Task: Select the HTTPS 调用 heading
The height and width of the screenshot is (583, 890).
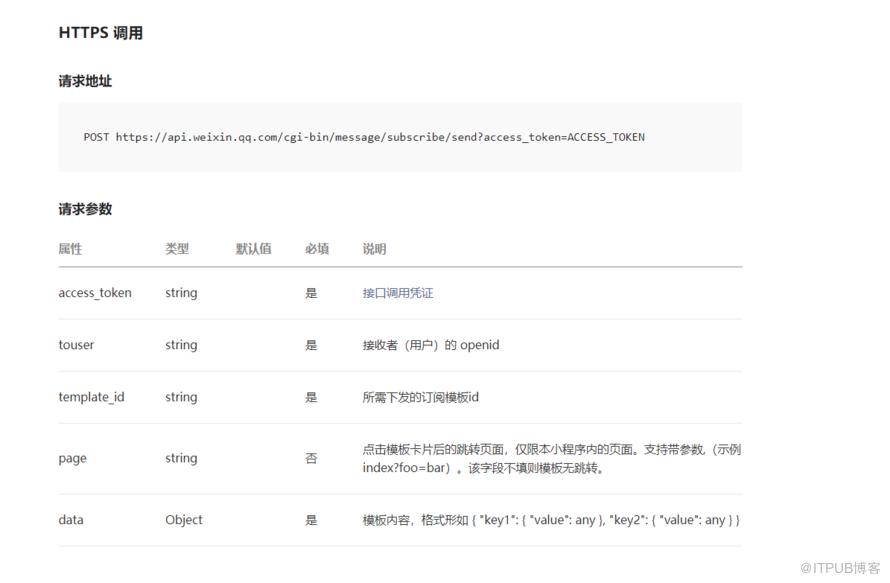Action: click(x=100, y=33)
